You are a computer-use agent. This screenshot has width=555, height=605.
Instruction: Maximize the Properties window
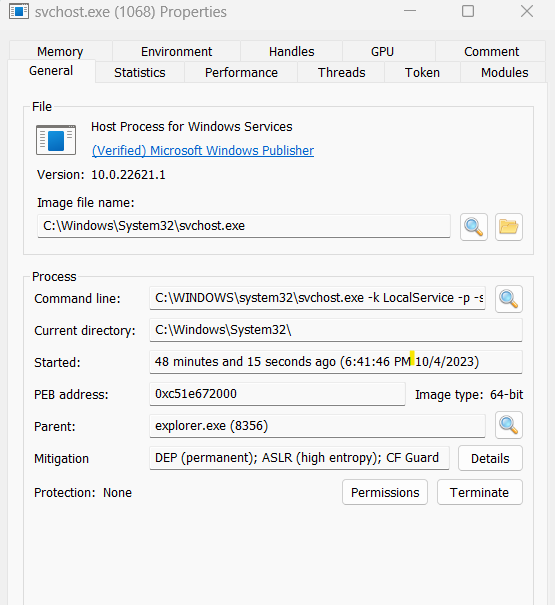click(468, 11)
